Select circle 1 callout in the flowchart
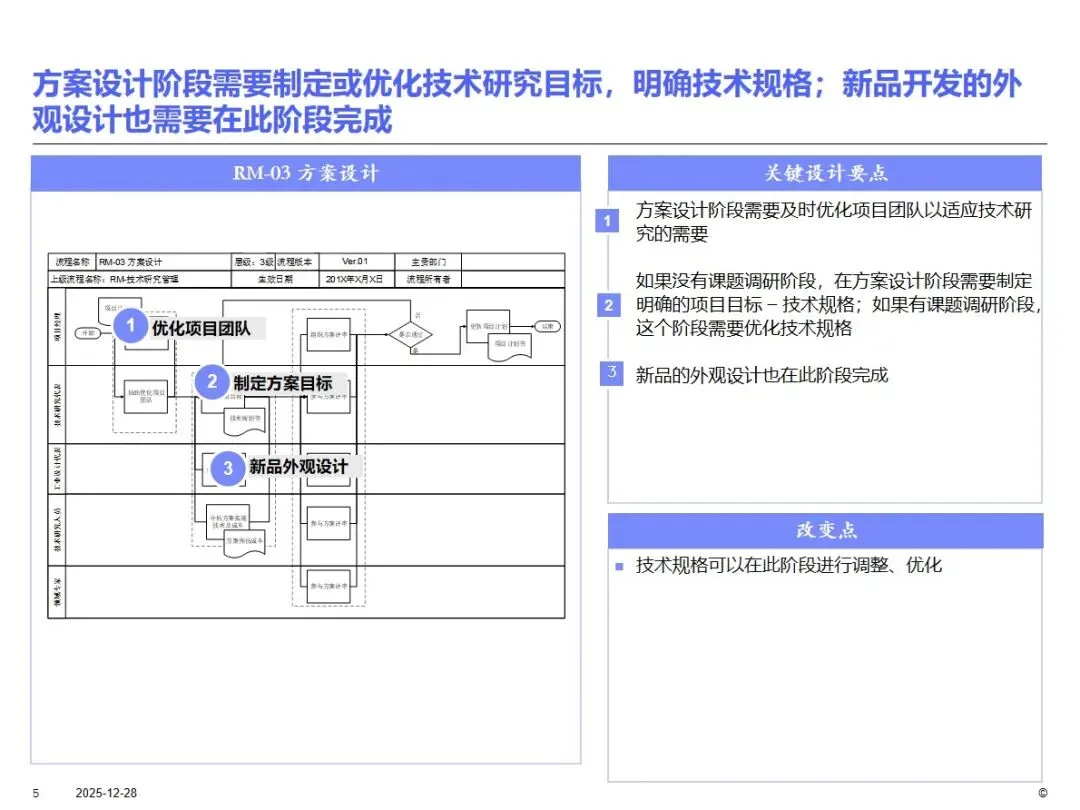The height and width of the screenshot is (810, 1080). tap(131, 326)
